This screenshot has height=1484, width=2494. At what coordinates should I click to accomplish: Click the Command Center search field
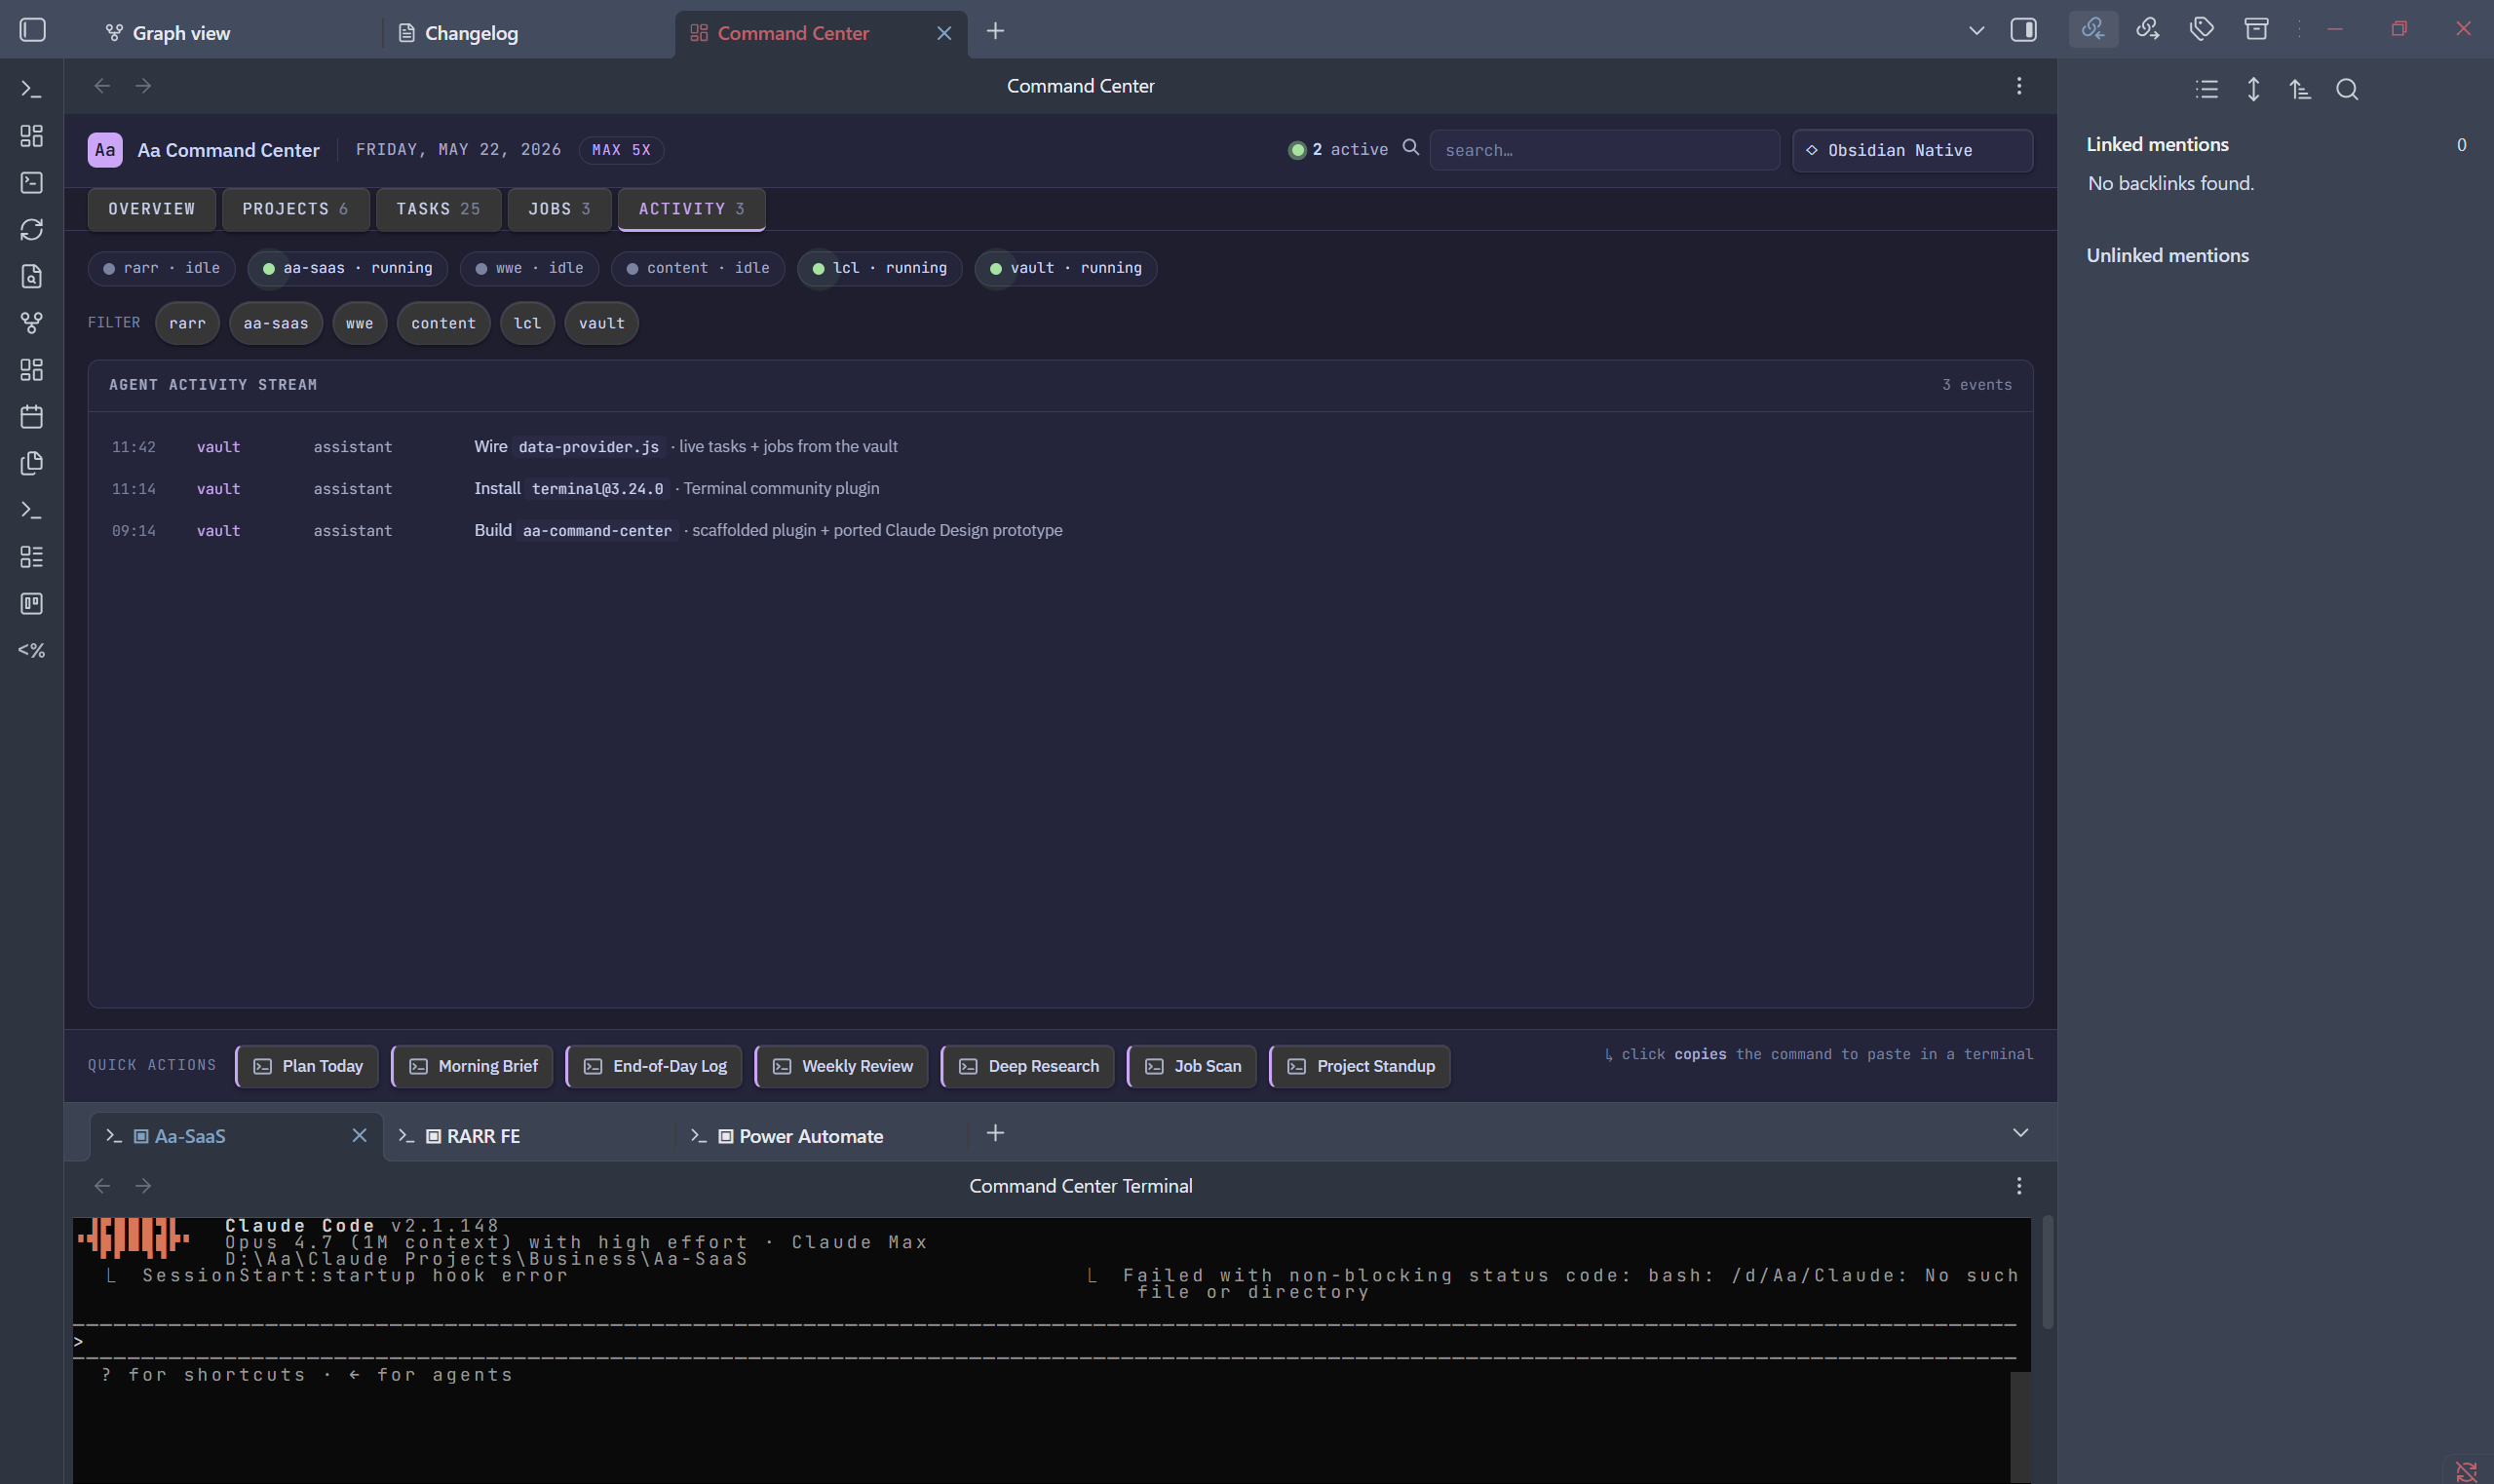[x=1605, y=150]
